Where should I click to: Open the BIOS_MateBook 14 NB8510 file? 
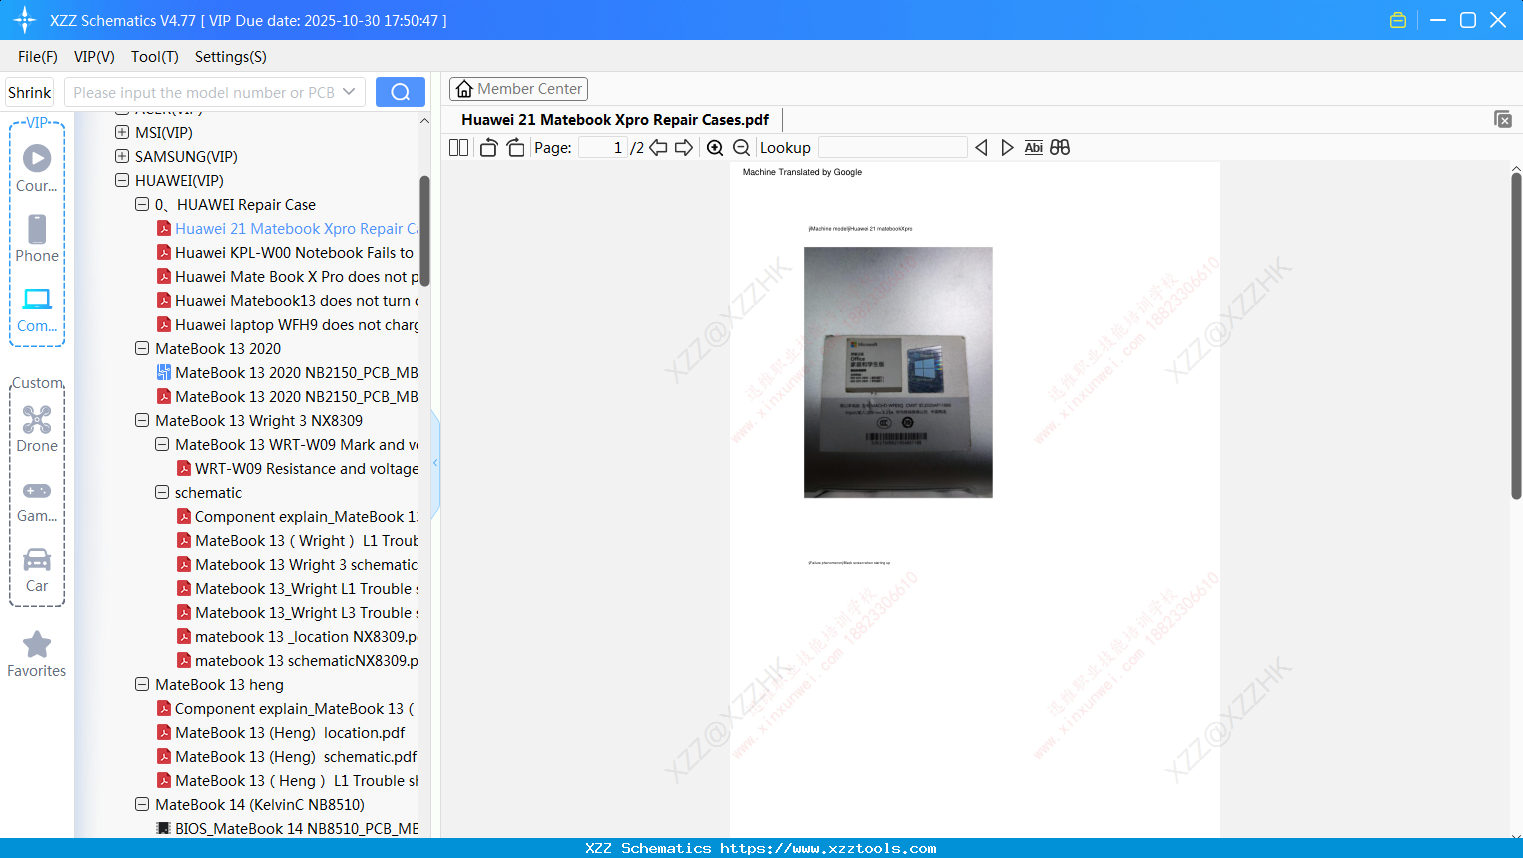pyautogui.click(x=288, y=829)
